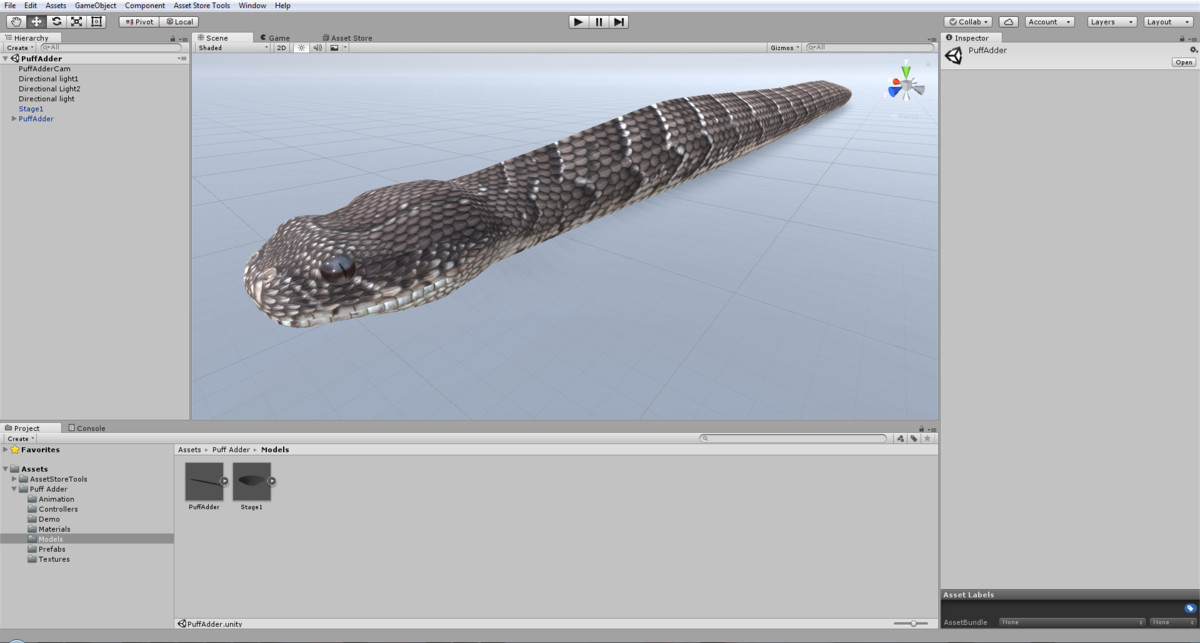Toggle scene lighting with the sun icon
The height and width of the screenshot is (643, 1200).
(301, 47)
